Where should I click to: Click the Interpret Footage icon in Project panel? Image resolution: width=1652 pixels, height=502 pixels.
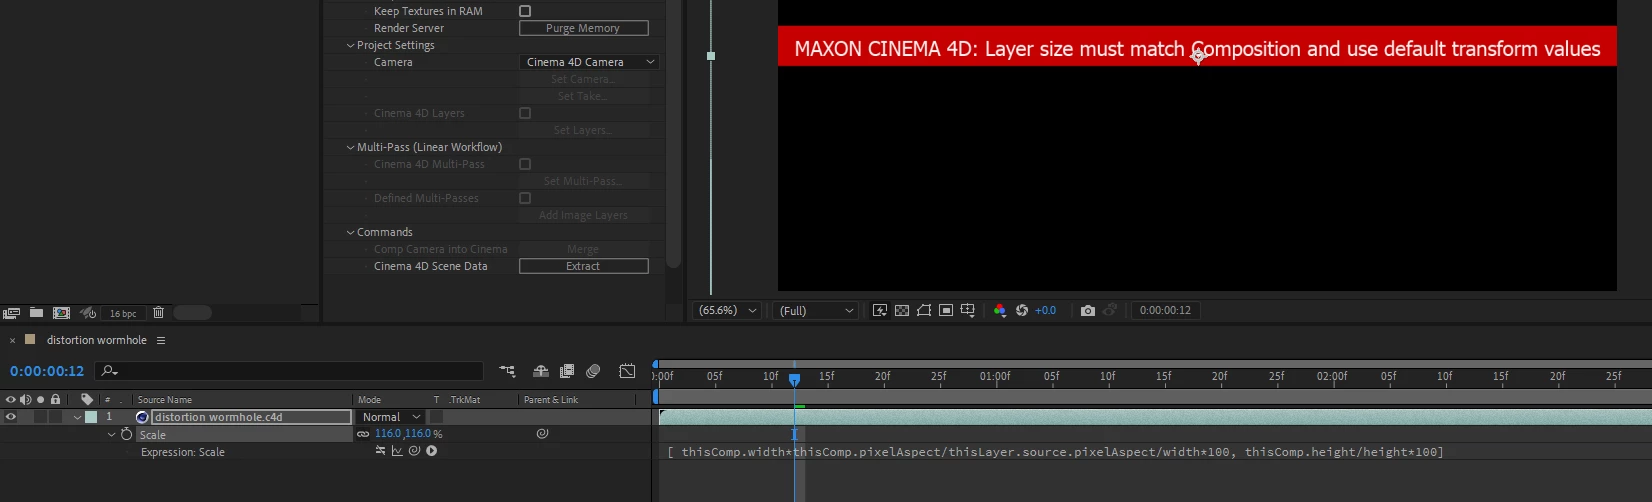pyautogui.click(x=12, y=313)
